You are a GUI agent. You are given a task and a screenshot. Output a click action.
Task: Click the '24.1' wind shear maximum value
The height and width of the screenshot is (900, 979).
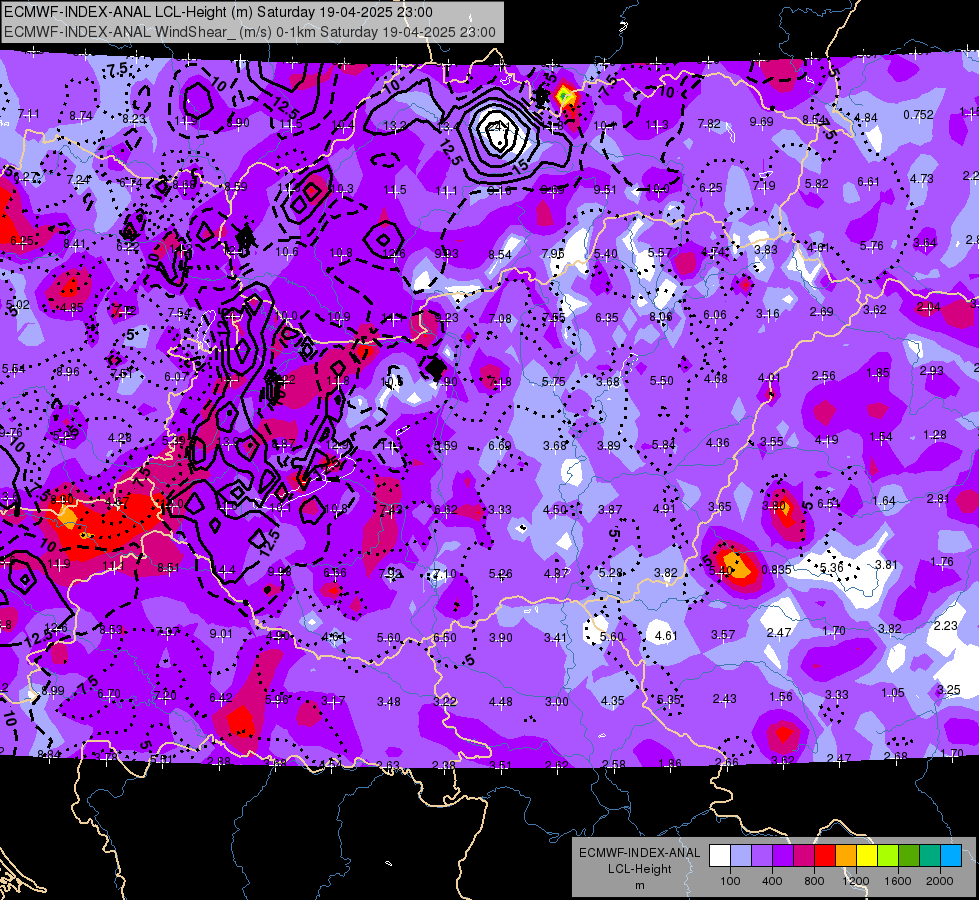498,127
